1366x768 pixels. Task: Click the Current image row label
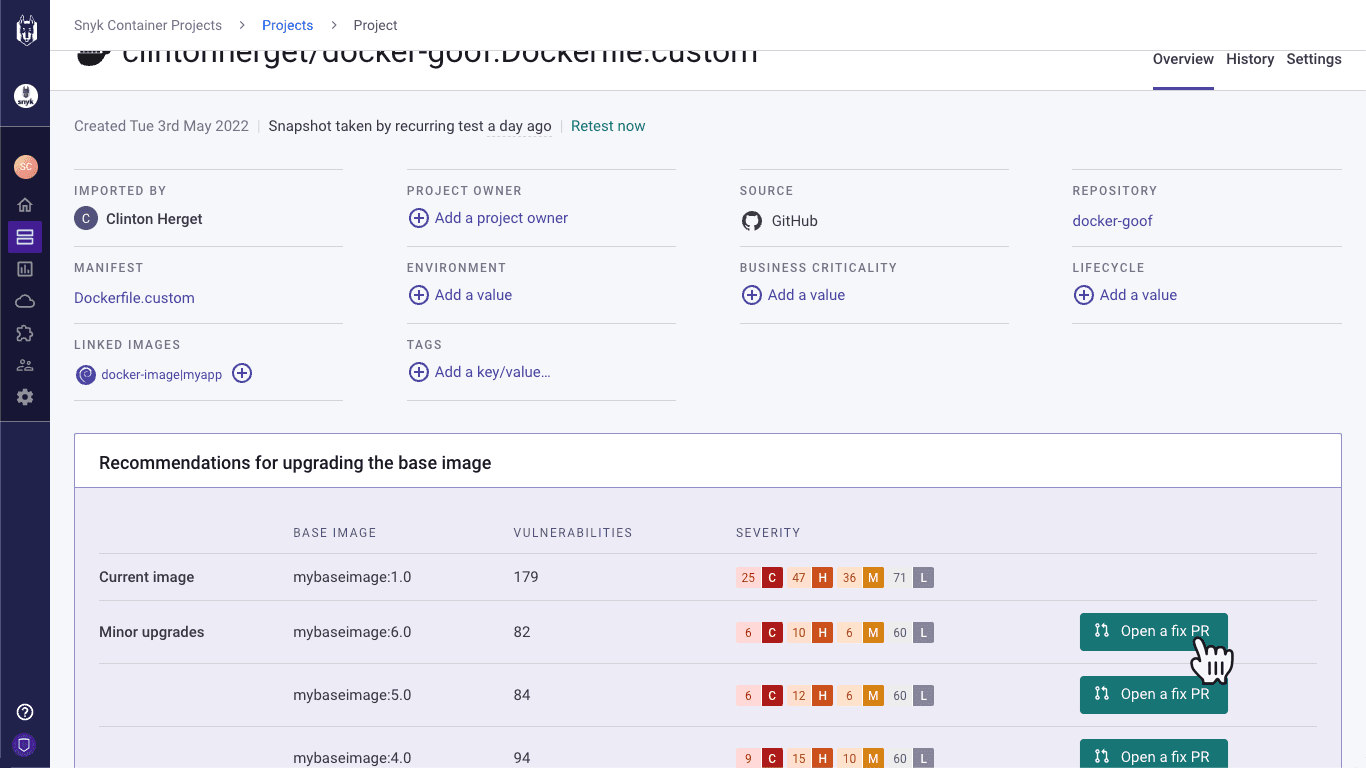click(146, 577)
